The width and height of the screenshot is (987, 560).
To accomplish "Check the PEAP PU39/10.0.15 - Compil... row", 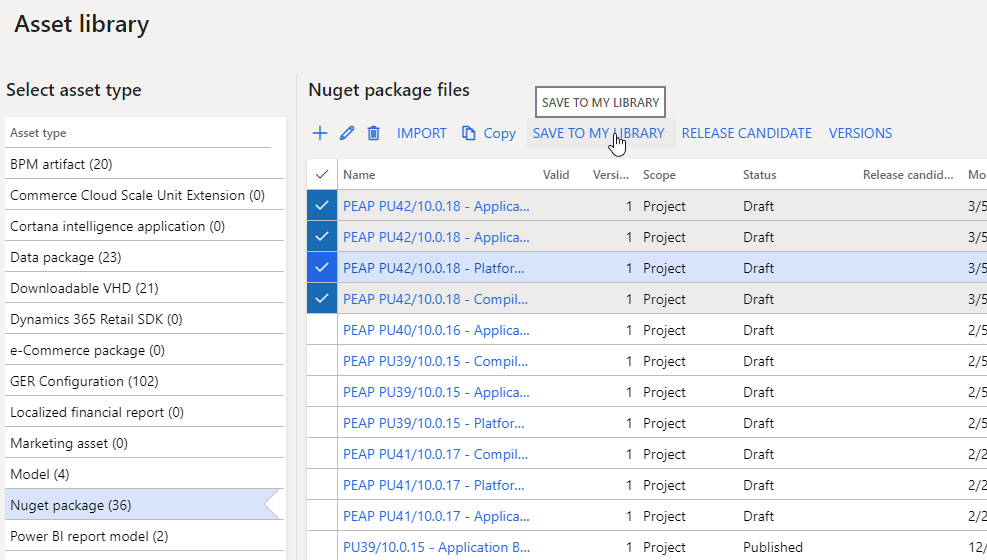I will [322, 361].
